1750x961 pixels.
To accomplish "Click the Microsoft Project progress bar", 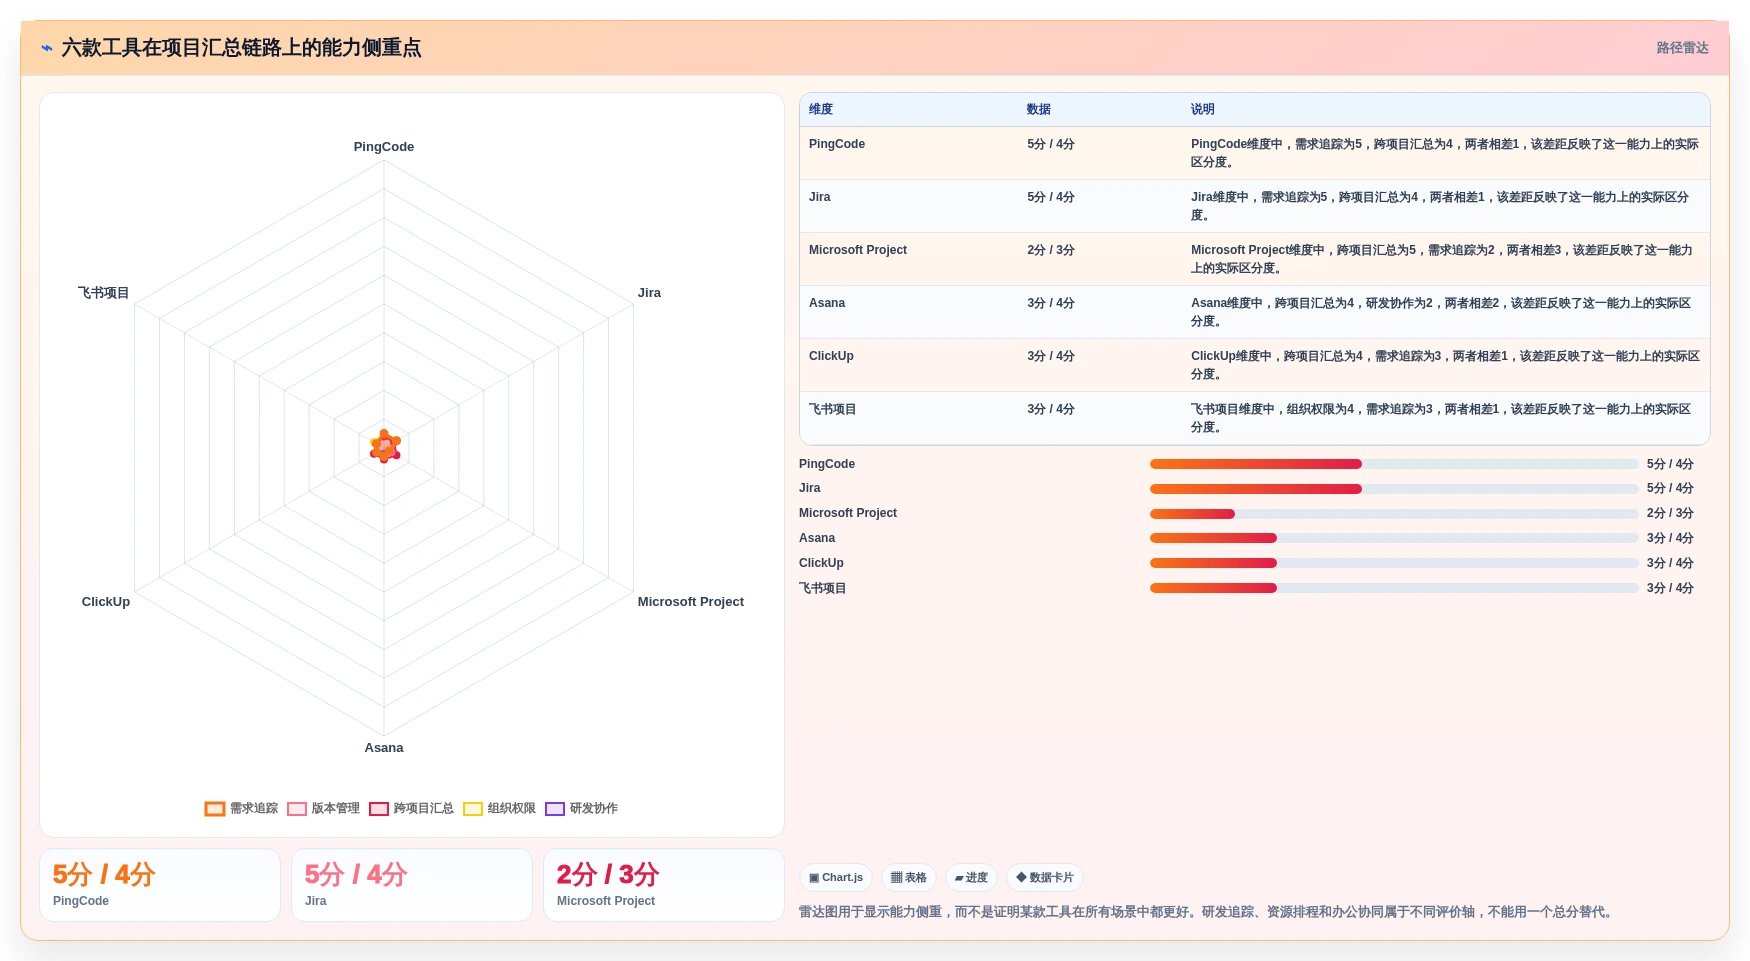I will tap(1394, 514).
